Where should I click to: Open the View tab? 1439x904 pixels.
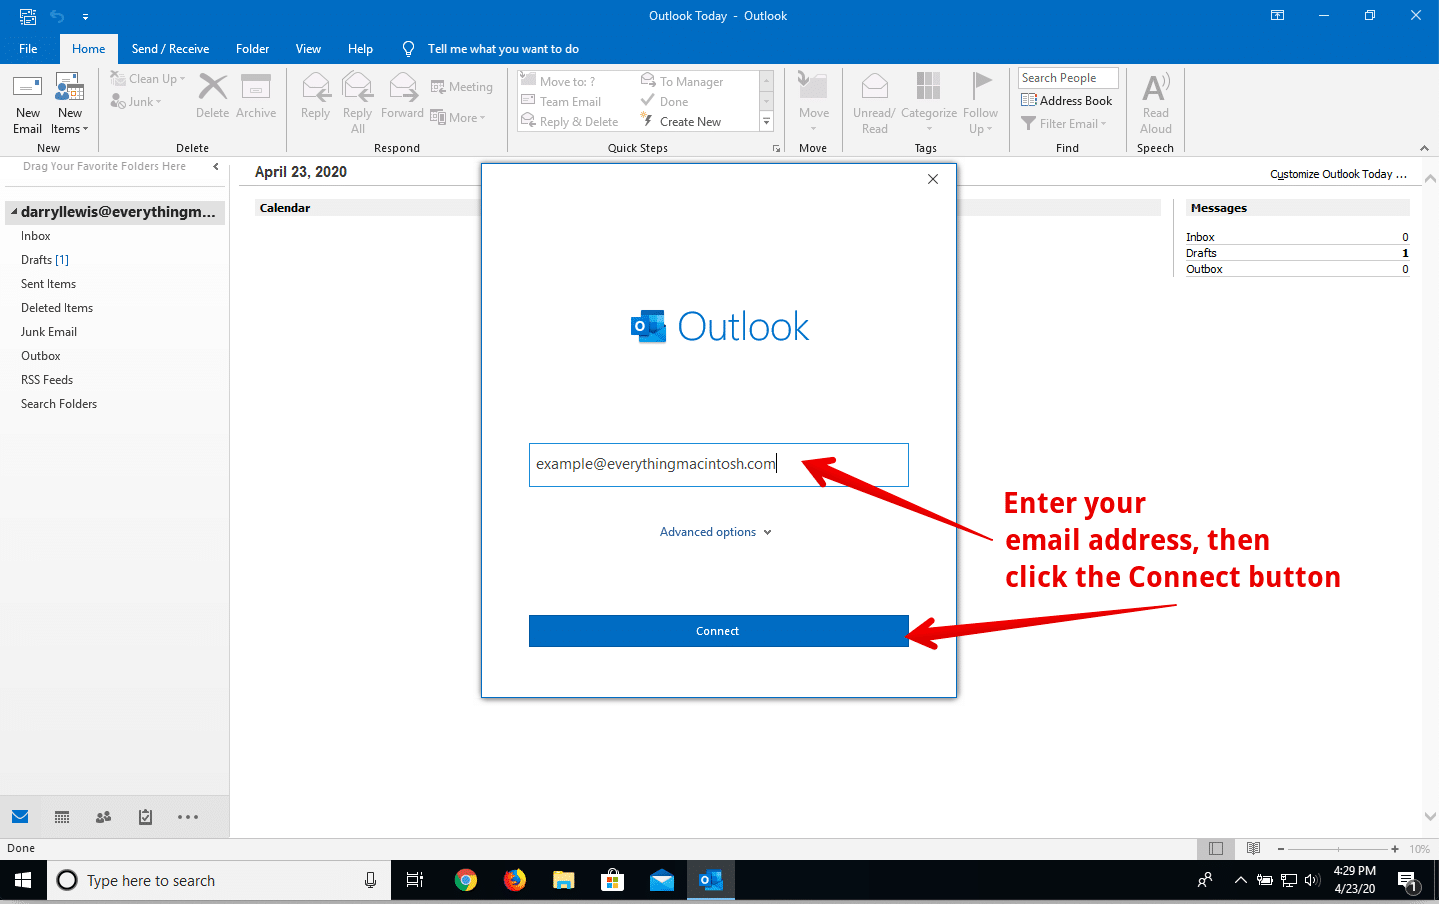[308, 49]
